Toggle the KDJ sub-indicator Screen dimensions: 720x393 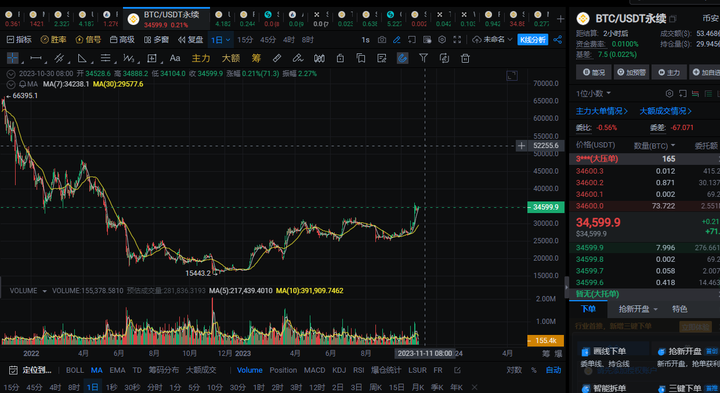[x=339, y=370]
